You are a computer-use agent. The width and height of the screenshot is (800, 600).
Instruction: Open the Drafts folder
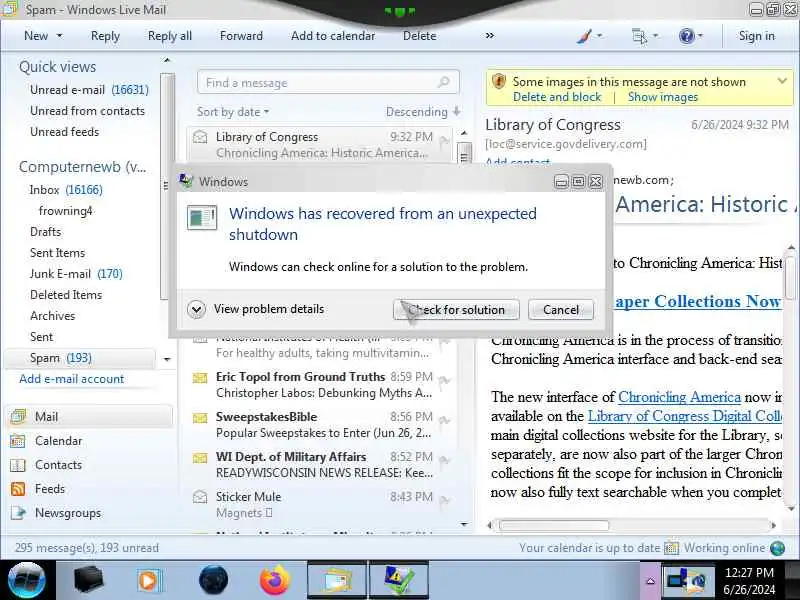point(45,232)
